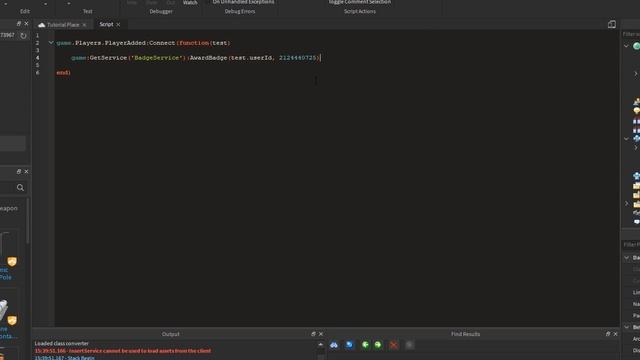Click line number 4 in the gutter
The height and width of the screenshot is (360, 640).
(38, 58)
